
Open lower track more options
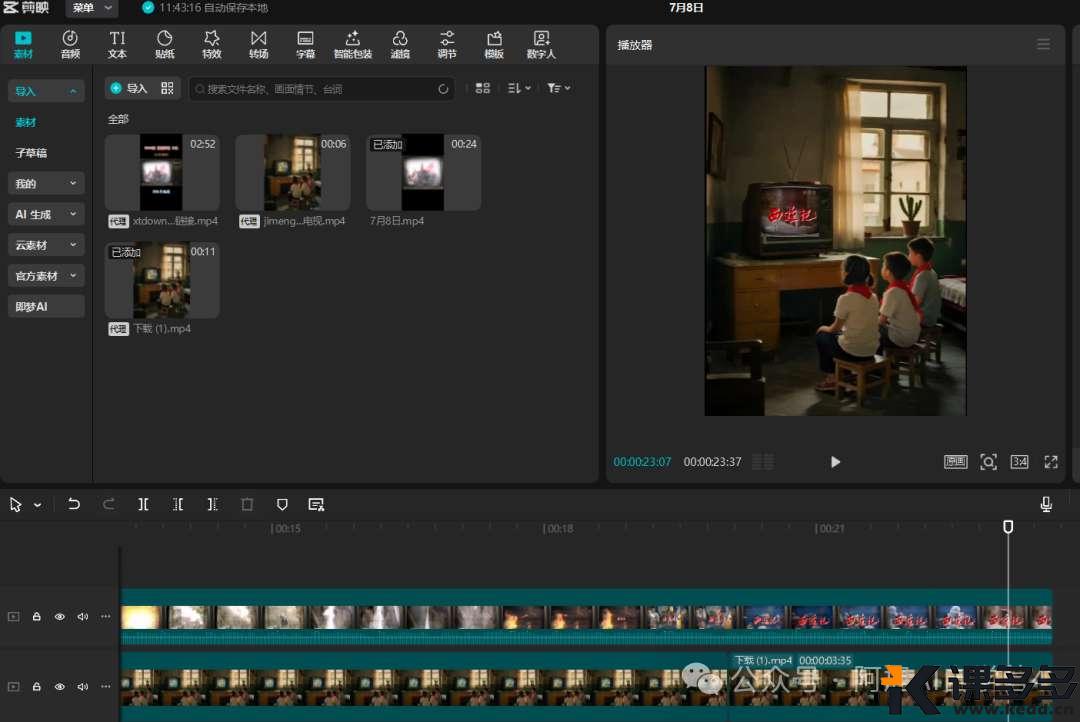[105, 687]
